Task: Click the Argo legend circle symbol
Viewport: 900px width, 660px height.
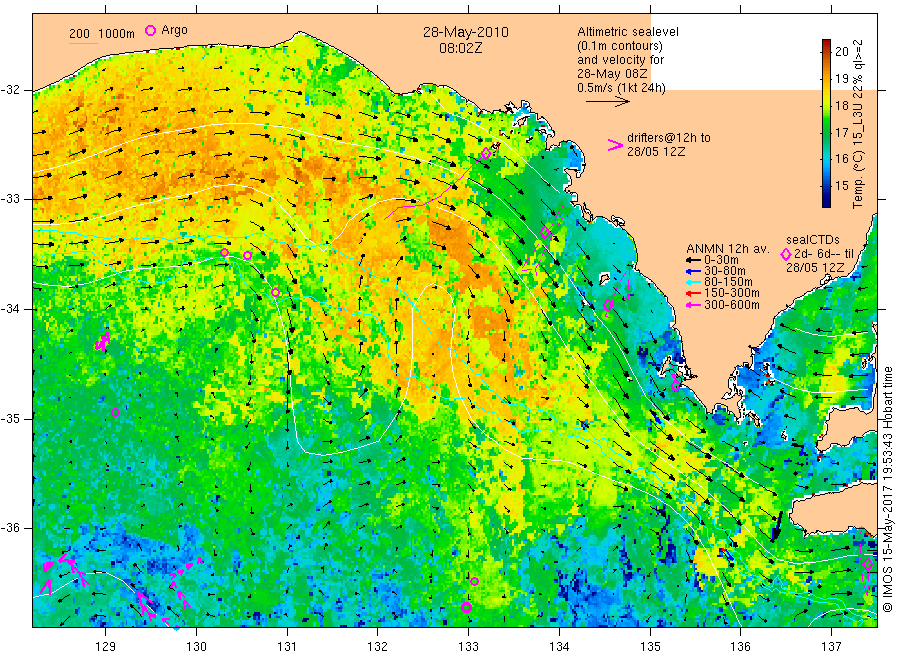Action: pos(150,31)
